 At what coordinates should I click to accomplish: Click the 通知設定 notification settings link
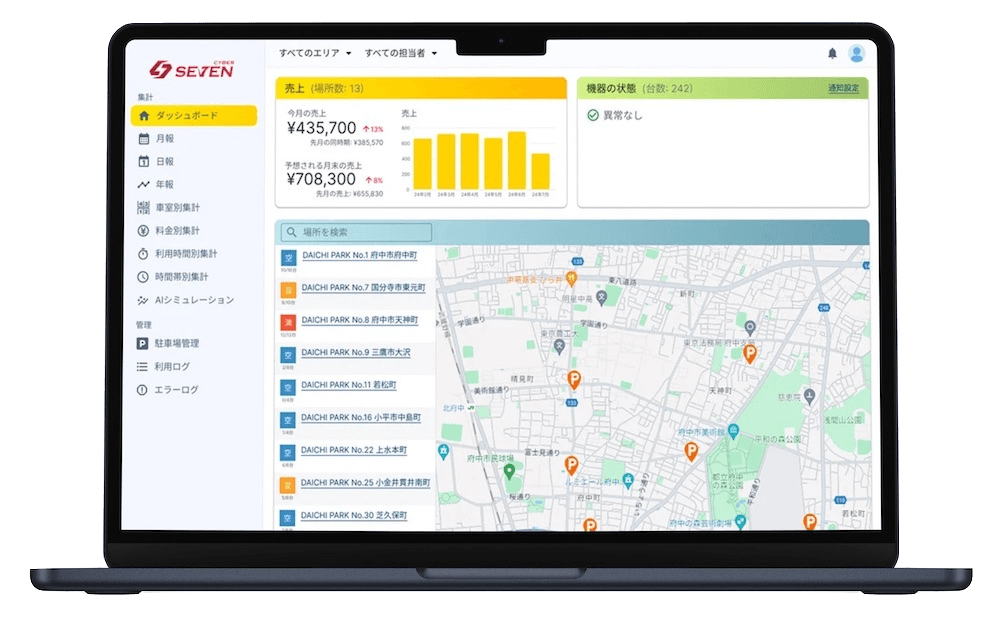coord(843,89)
